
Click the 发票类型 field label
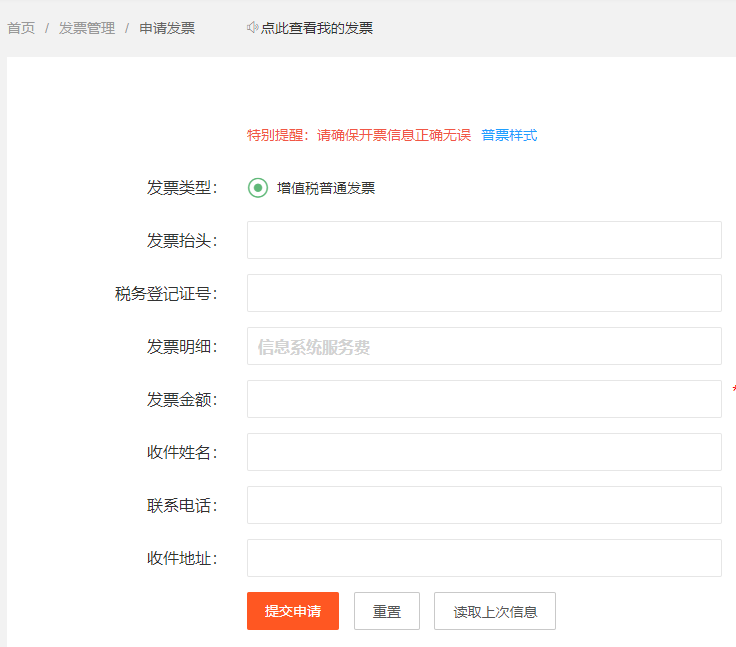point(181,188)
